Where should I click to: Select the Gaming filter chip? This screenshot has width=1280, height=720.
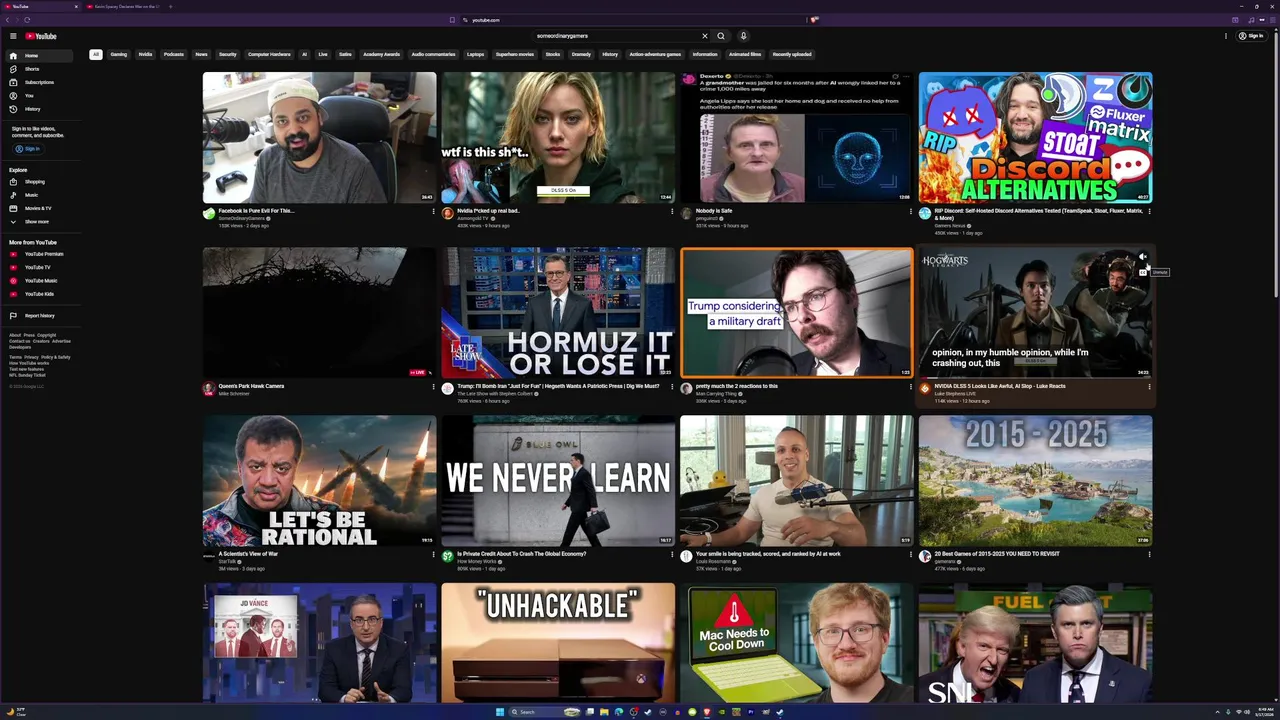click(x=119, y=54)
